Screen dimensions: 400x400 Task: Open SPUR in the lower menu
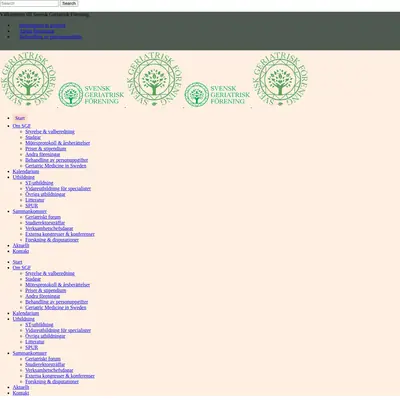coord(32,347)
